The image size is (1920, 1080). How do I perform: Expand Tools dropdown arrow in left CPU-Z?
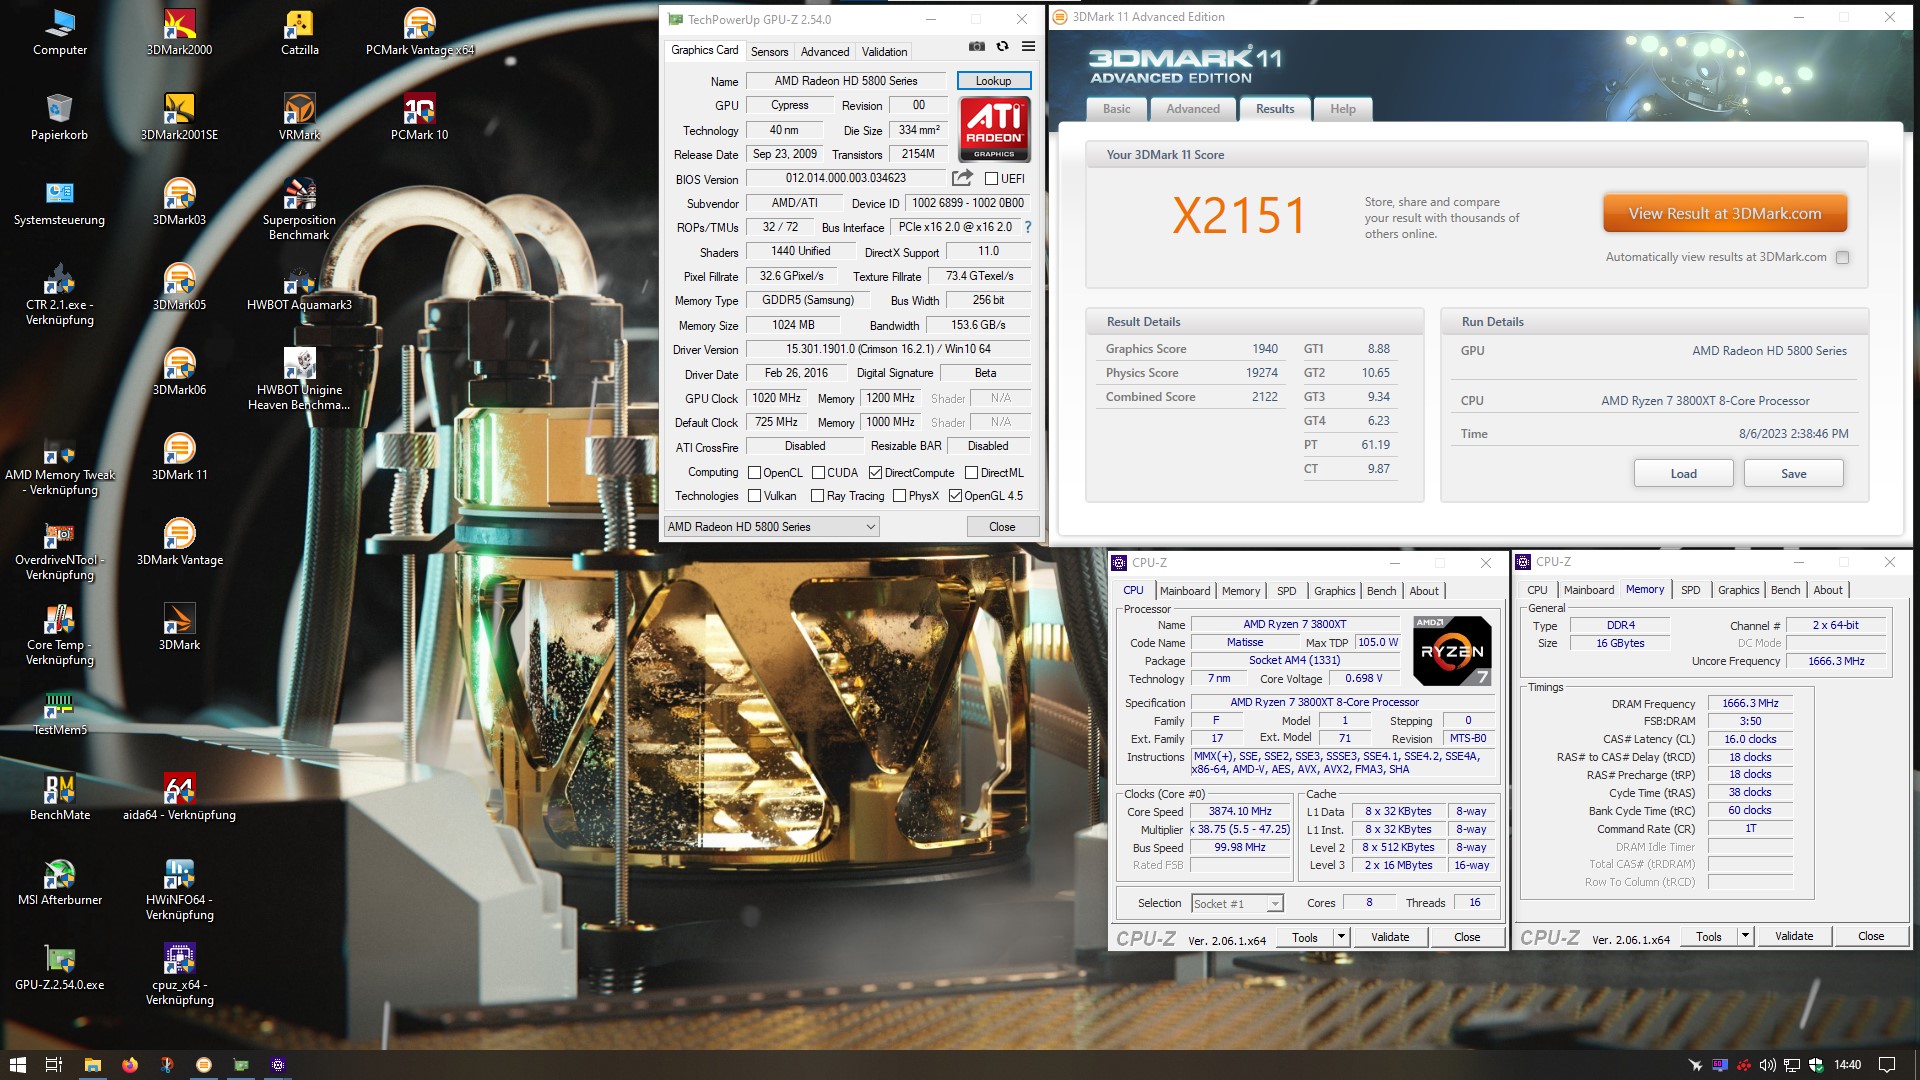(1342, 937)
